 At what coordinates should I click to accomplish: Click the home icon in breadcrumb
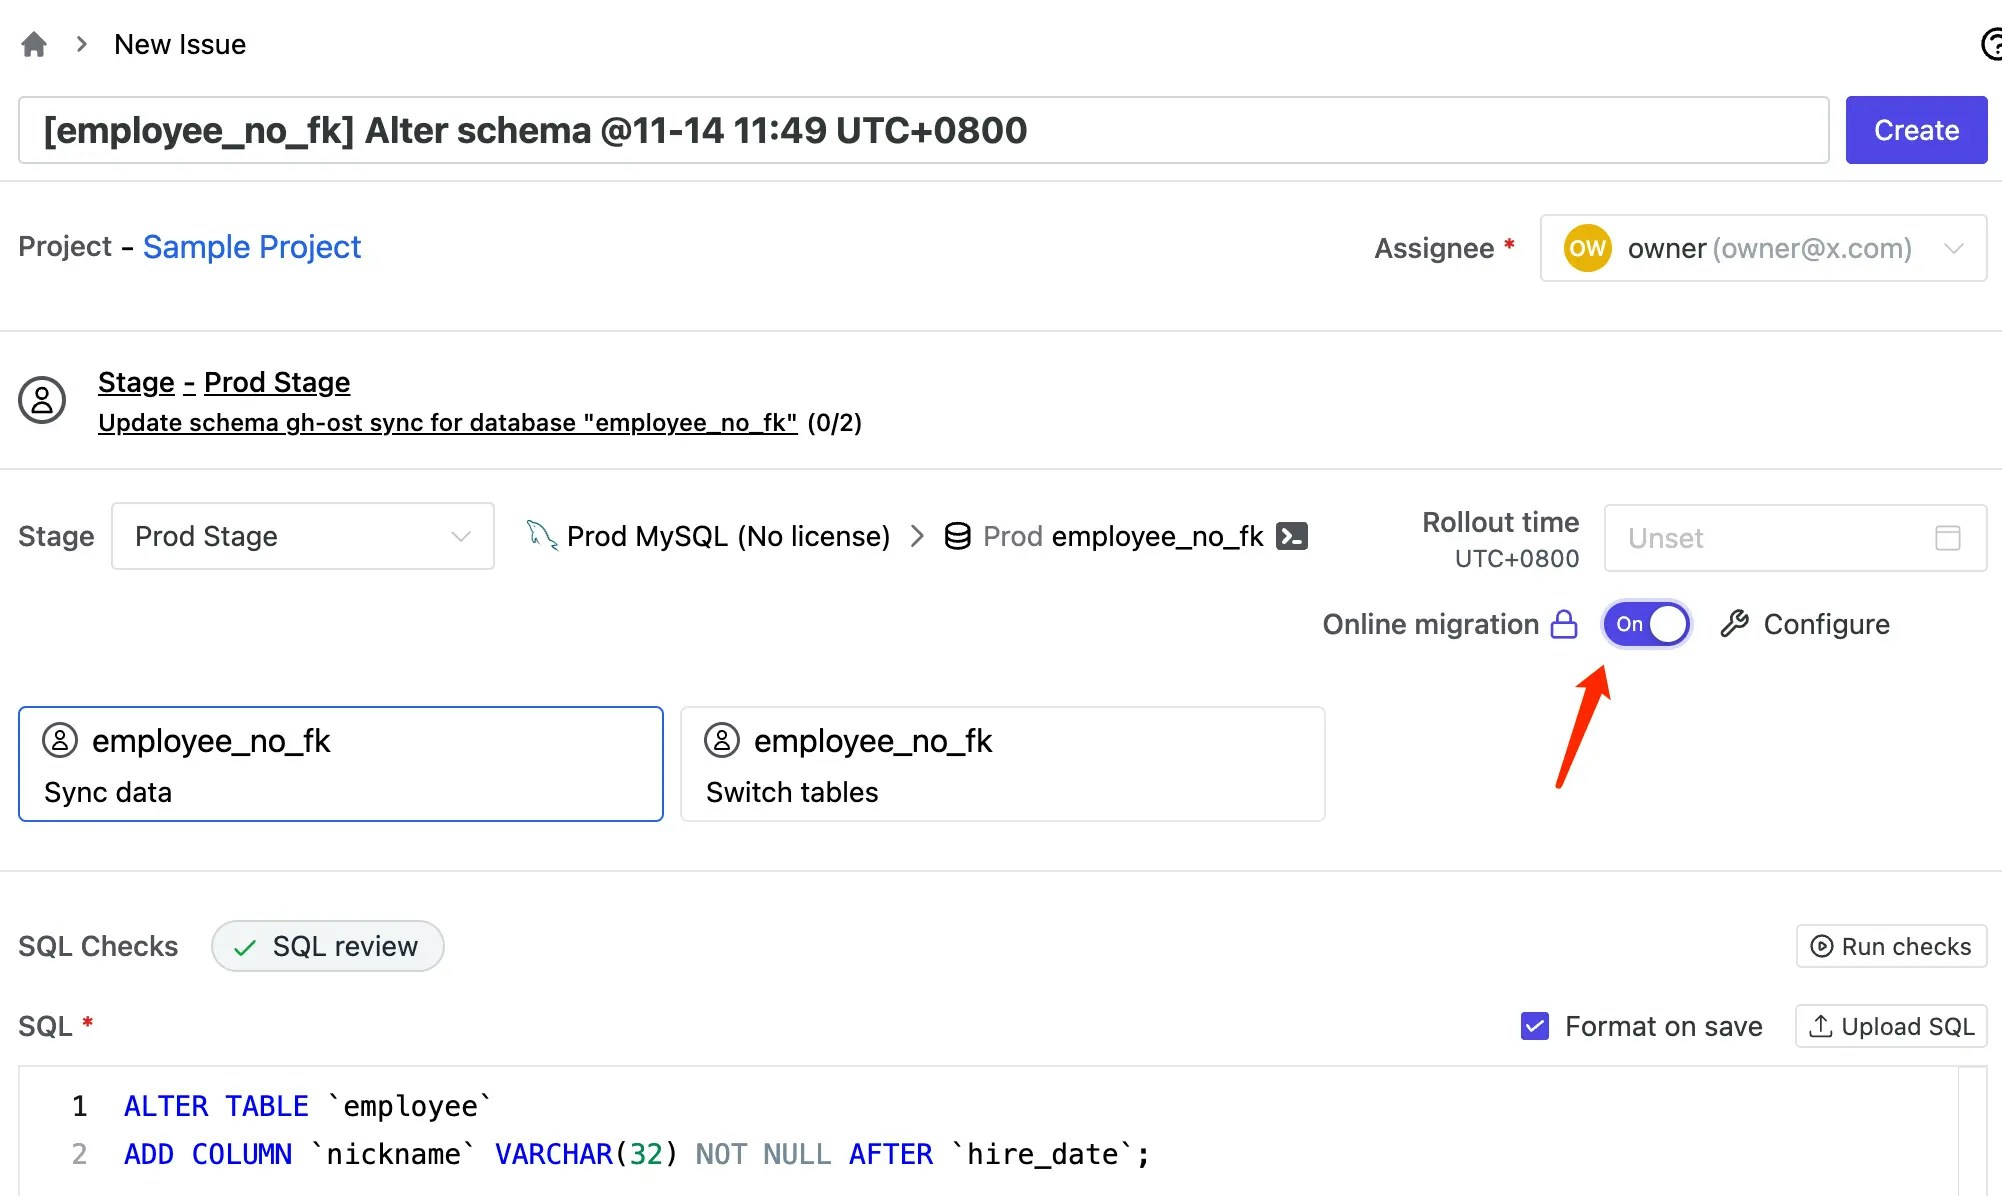point(34,45)
